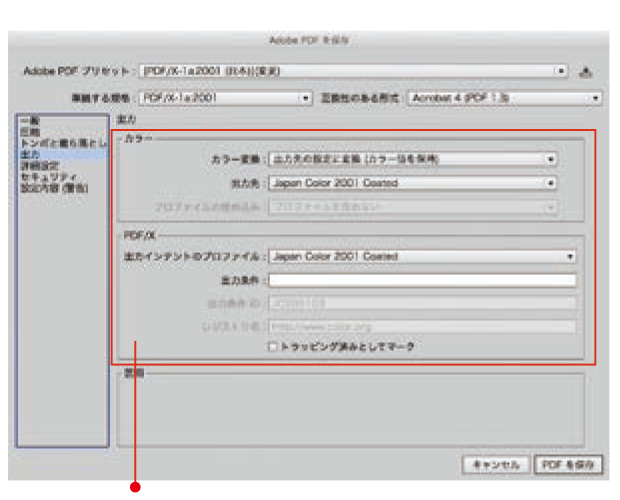Click the disabled プロファイルの埋め込み dropdown
The height and width of the screenshot is (500, 620).
point(413,207)
